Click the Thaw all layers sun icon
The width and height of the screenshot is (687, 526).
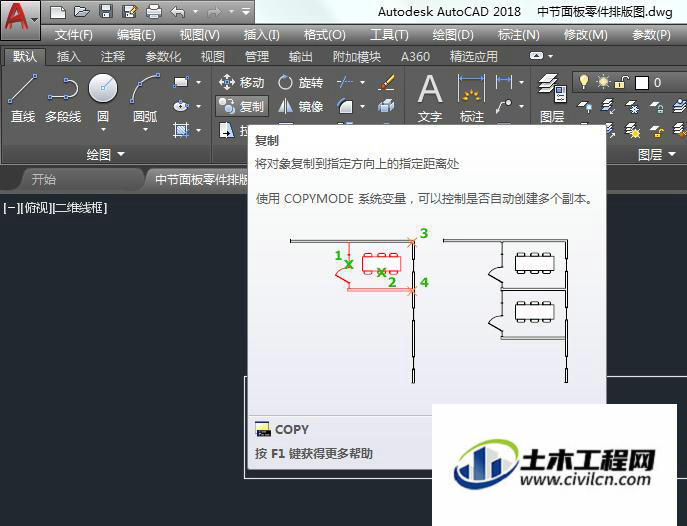click(x=632, y=130)
